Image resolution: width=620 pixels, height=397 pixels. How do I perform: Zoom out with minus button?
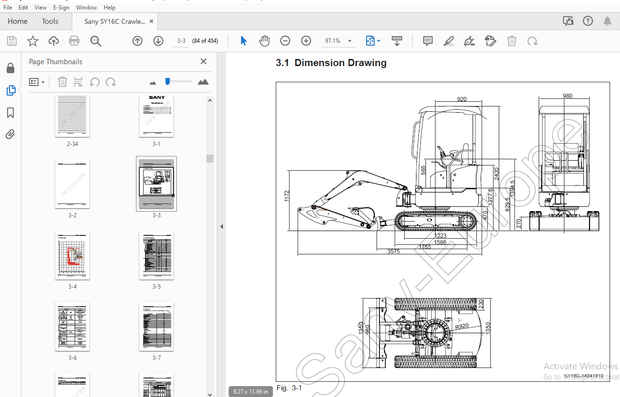coord(285,41)
